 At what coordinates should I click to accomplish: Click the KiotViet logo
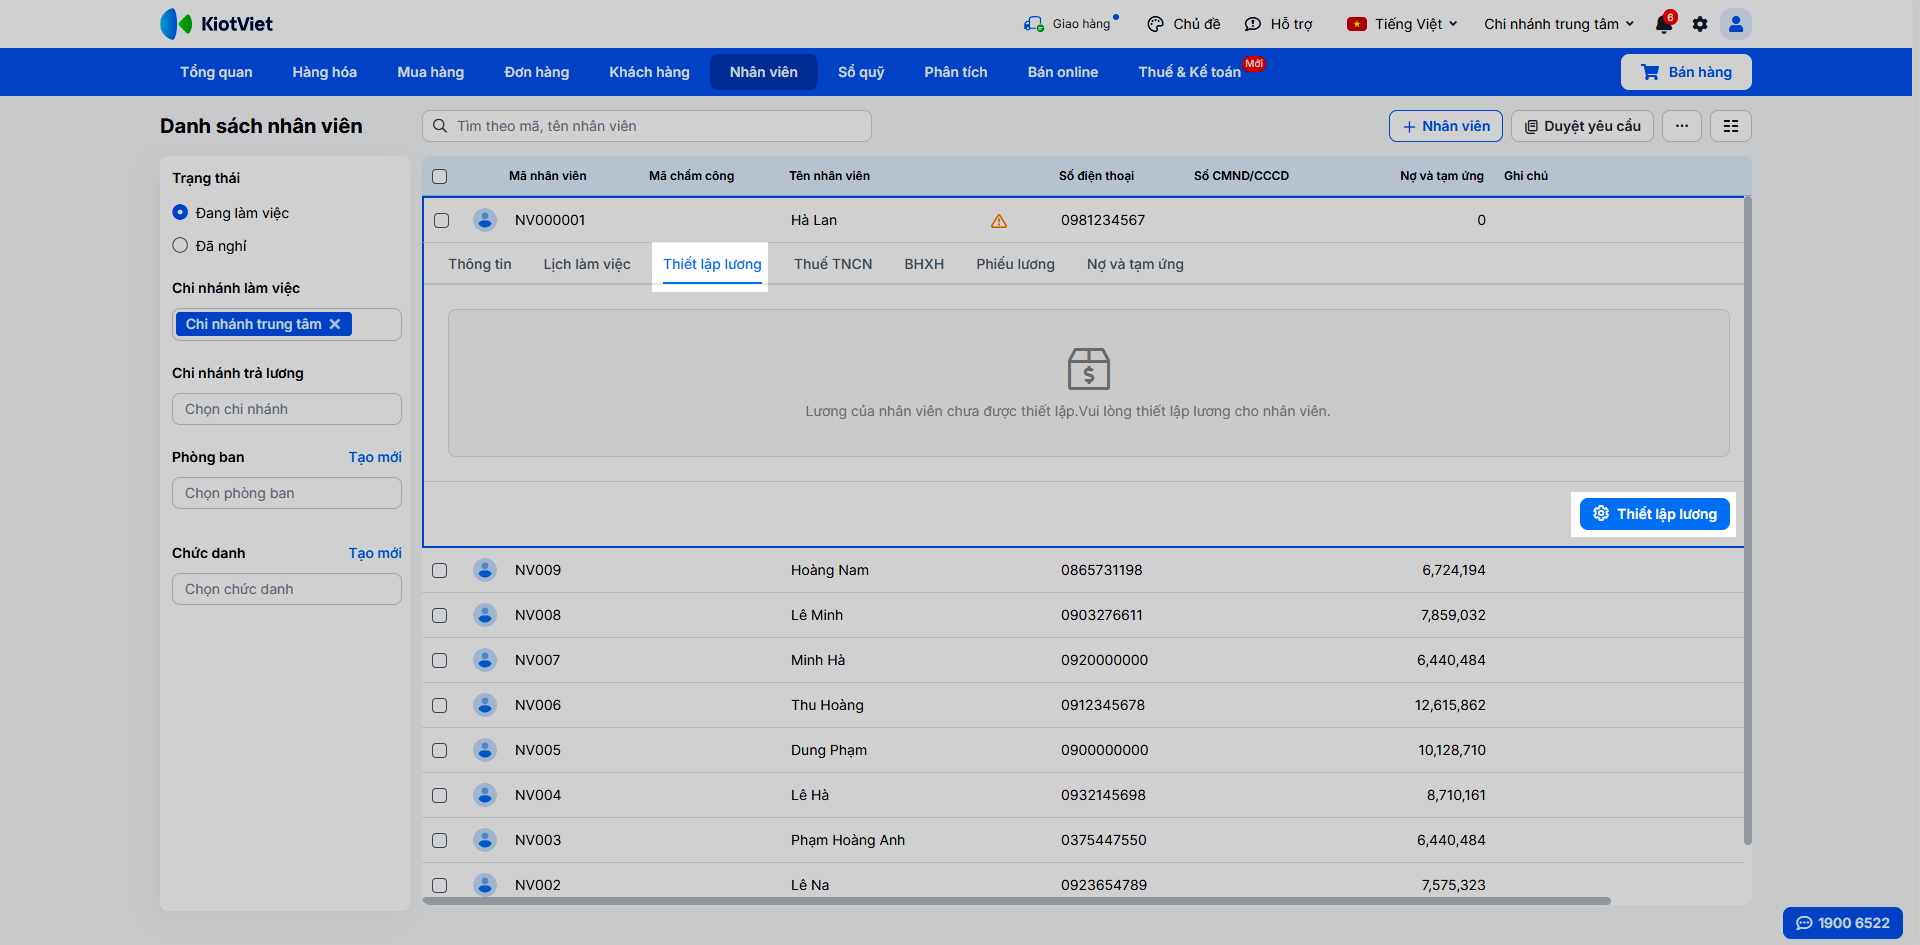[216, 24]
